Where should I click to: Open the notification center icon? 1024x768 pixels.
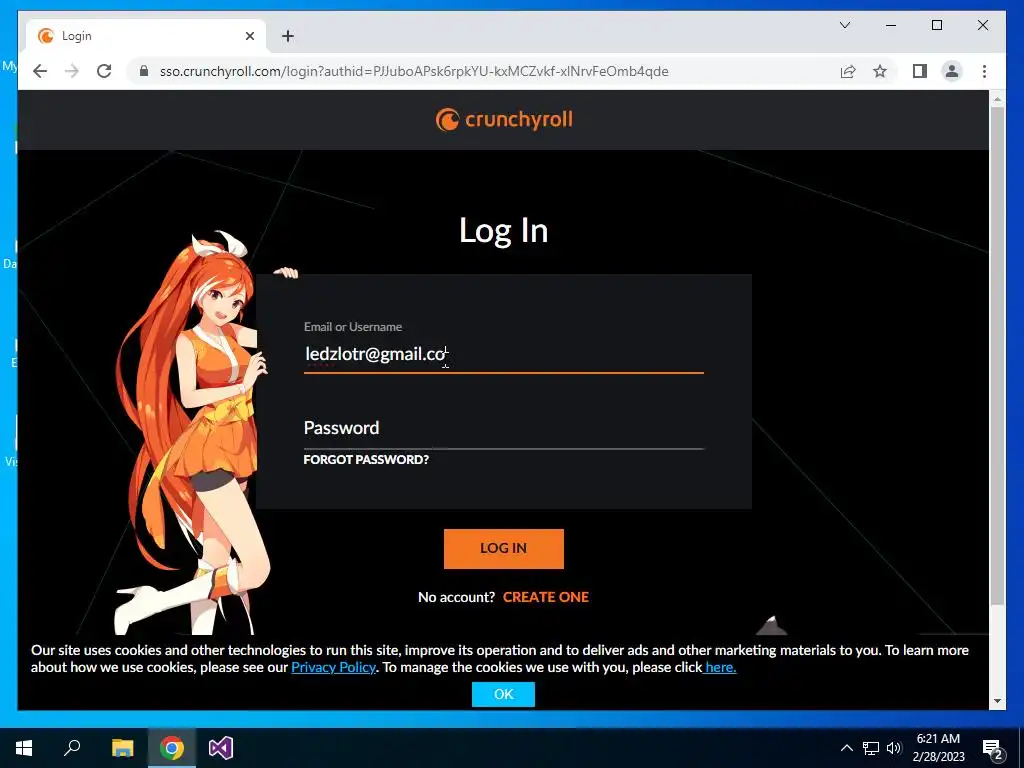(x=993, y=749)
